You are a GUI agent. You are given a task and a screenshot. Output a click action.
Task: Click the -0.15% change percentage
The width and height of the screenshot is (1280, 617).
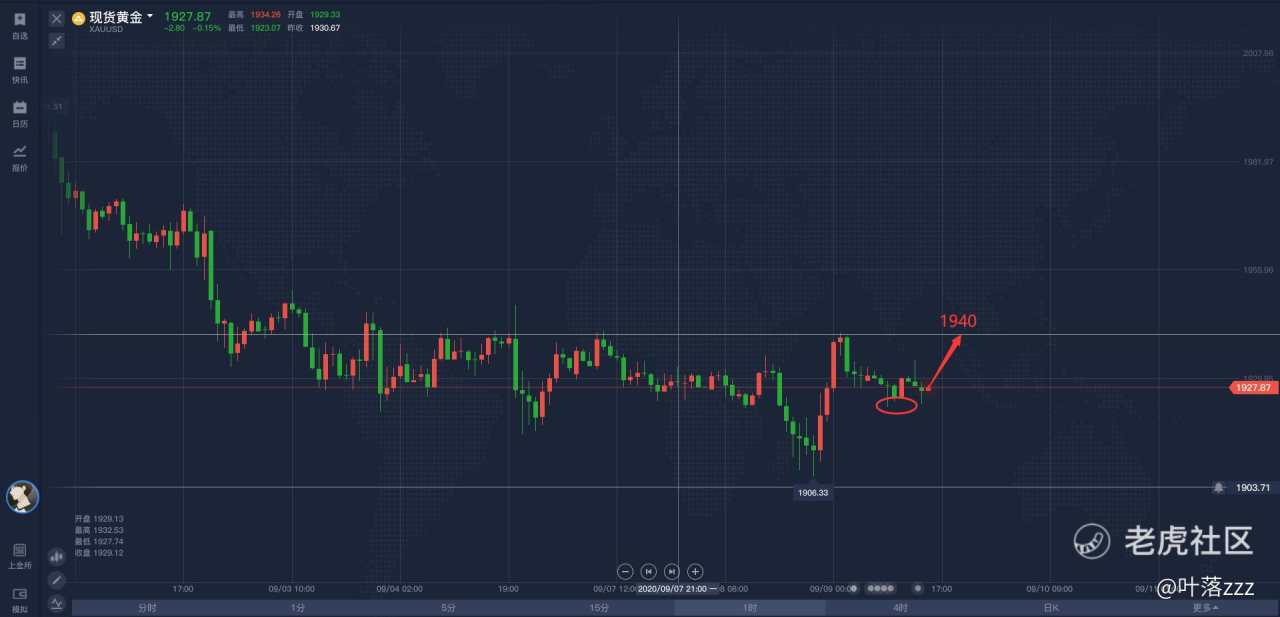pos(207,28)
